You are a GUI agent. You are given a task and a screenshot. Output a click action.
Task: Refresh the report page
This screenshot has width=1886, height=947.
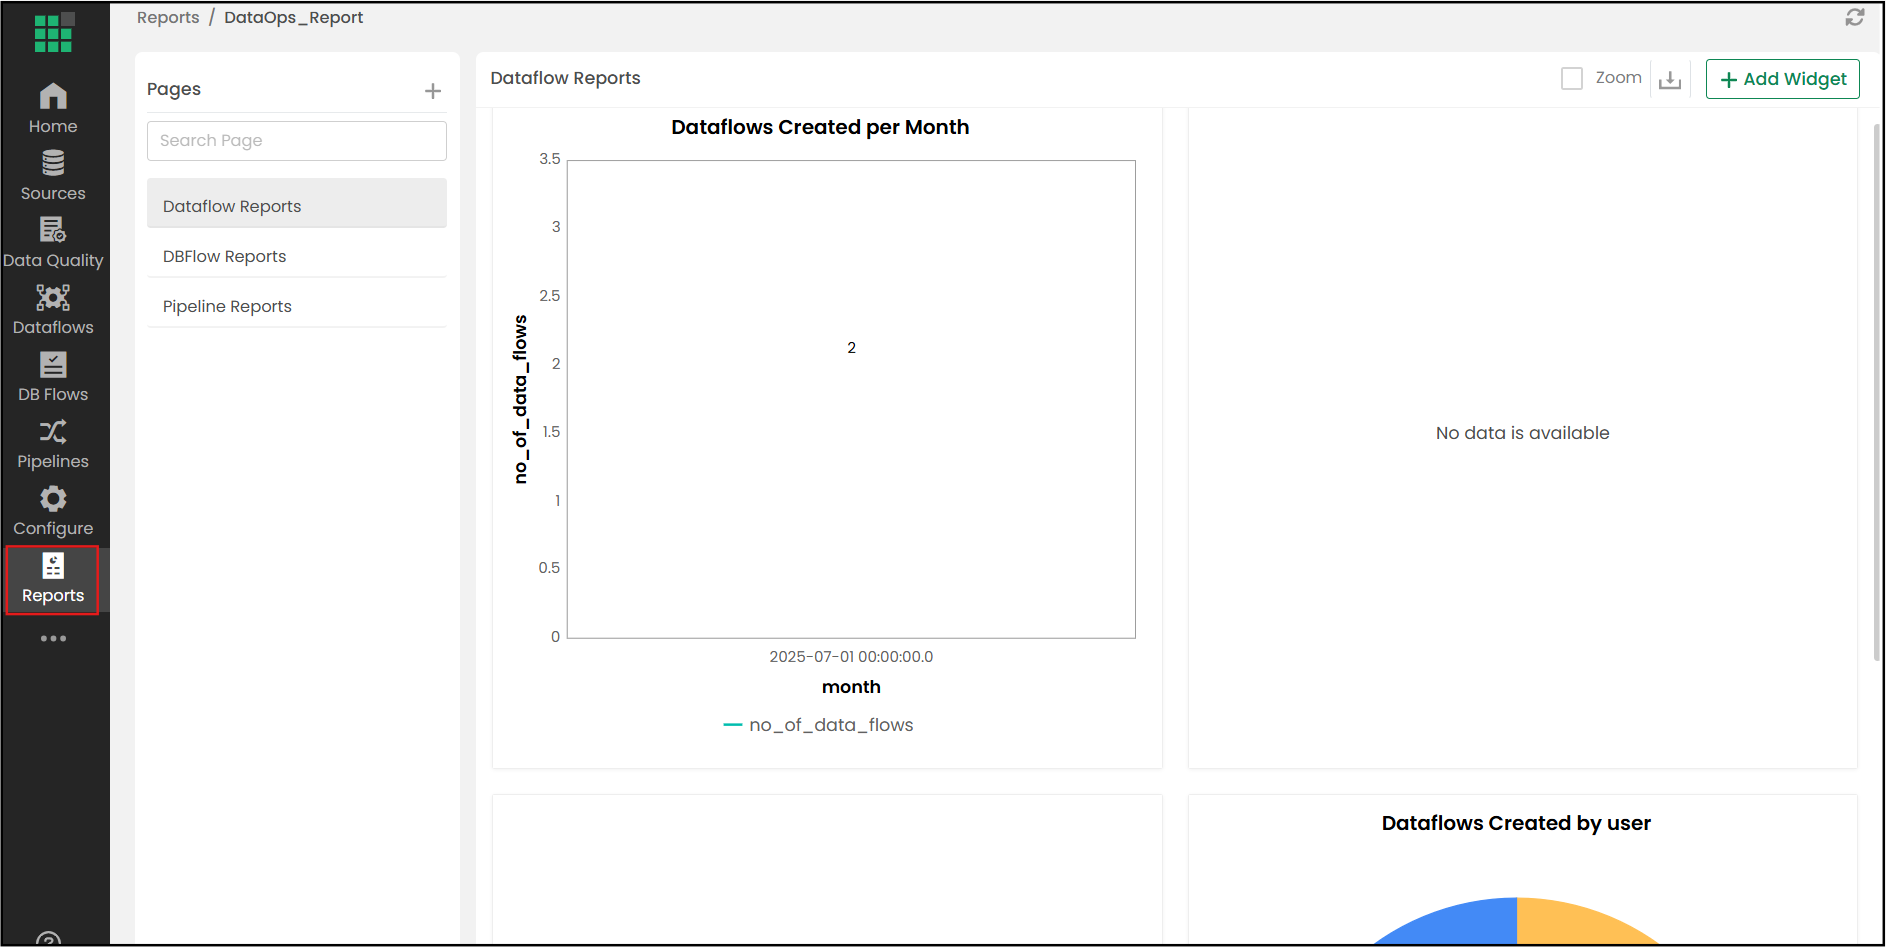(x=1855, y=17)
